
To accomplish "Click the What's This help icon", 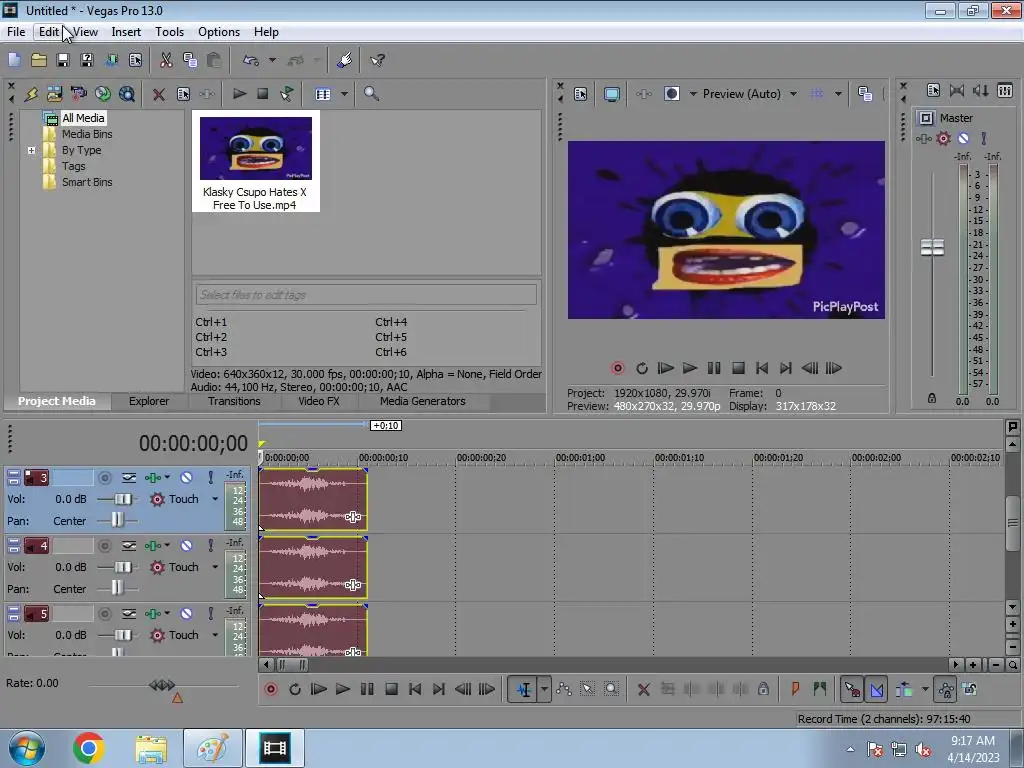I will pos(377,60).
